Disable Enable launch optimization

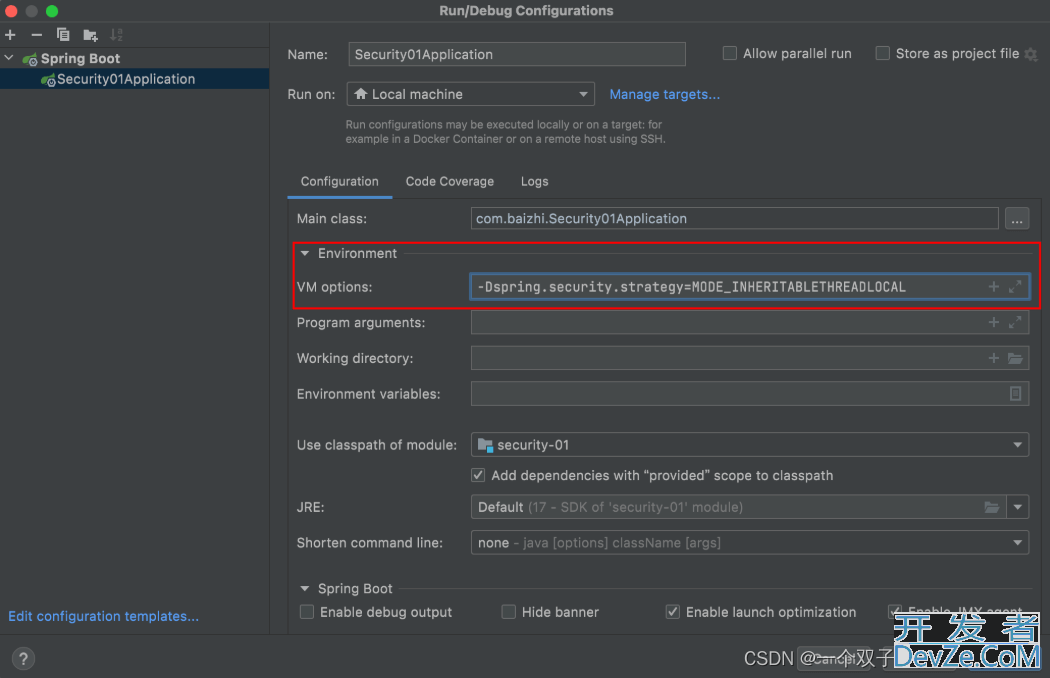[x=673, y=612]
